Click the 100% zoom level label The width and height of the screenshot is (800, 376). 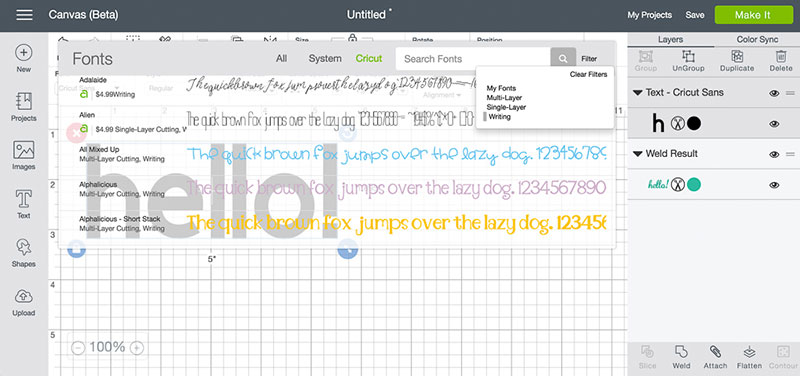click(x=107, y=347)
